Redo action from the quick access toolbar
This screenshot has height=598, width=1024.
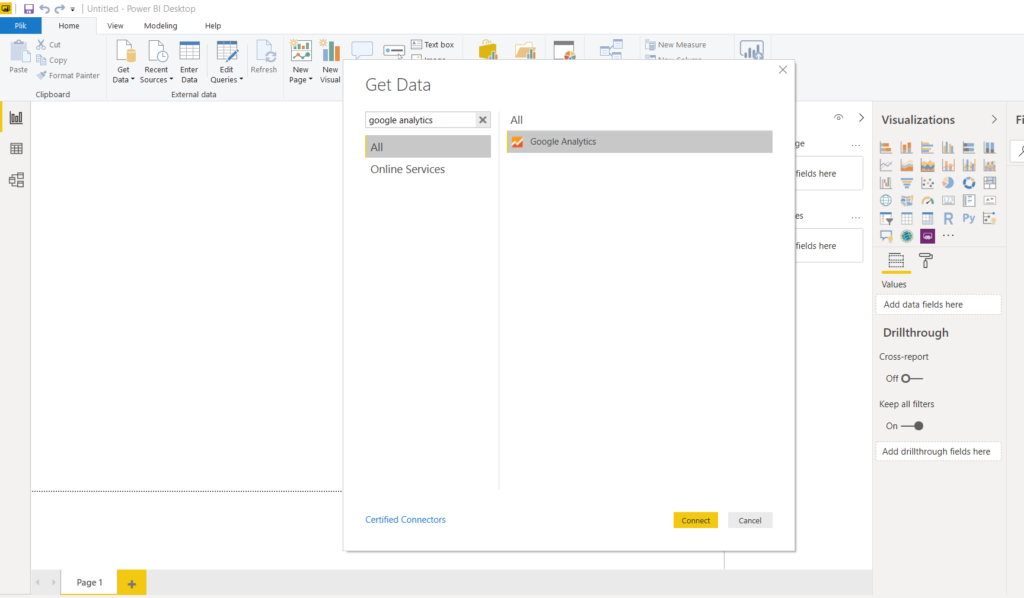[x=59, y=8]
